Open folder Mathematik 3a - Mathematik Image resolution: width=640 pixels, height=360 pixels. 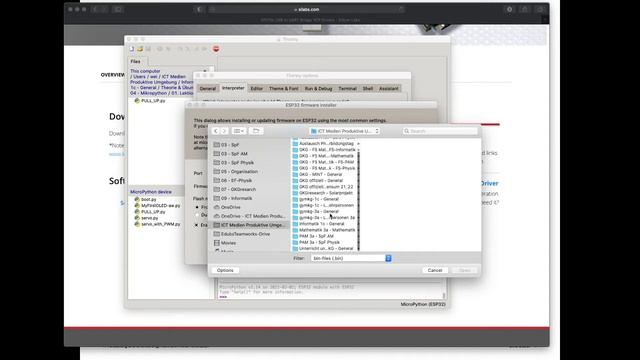click(x=325, y=230)
